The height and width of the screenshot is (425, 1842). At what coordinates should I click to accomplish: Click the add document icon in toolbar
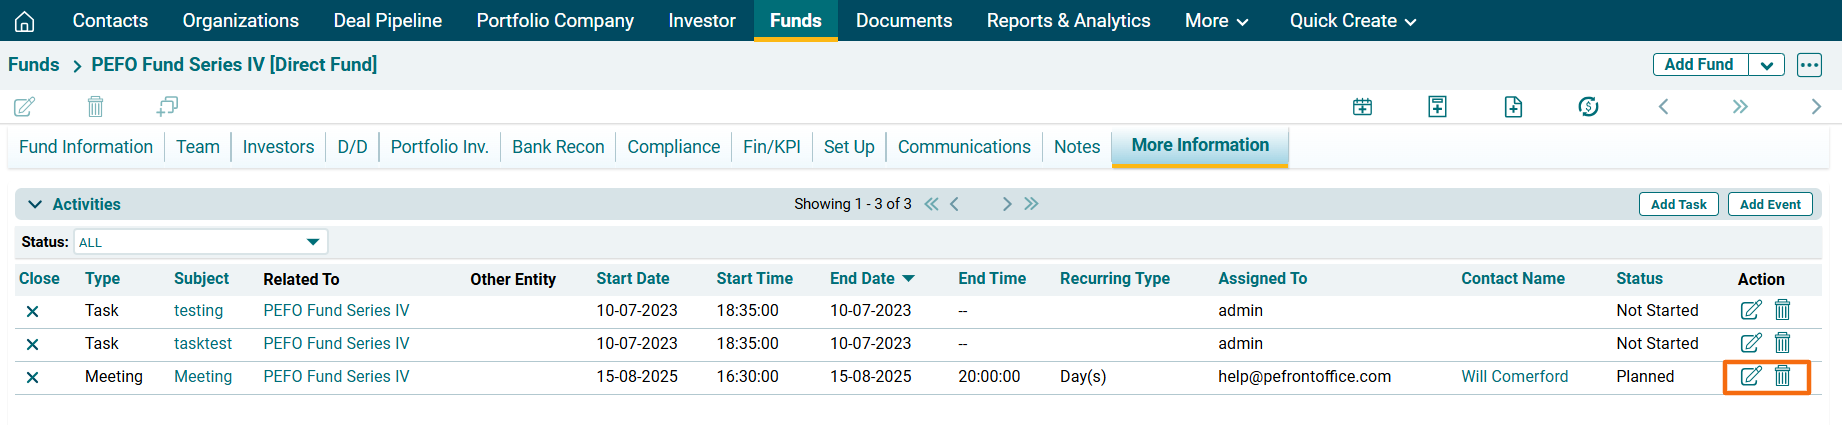tap(1513, 106)
